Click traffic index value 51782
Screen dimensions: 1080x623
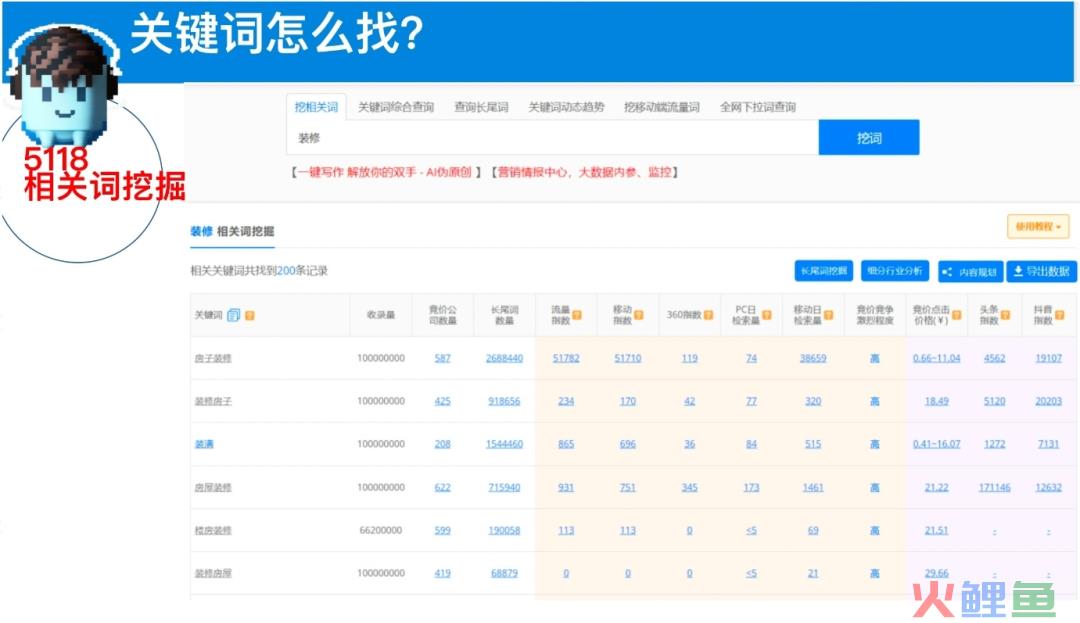(566, 359)
